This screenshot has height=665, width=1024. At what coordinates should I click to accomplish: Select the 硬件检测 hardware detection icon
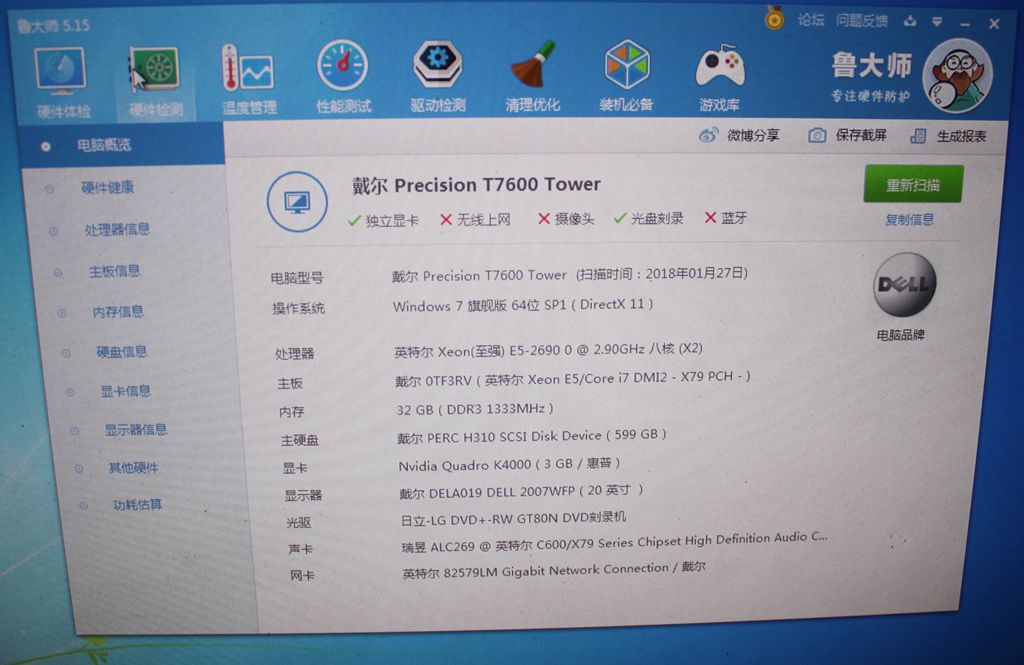tap(155, 82)
